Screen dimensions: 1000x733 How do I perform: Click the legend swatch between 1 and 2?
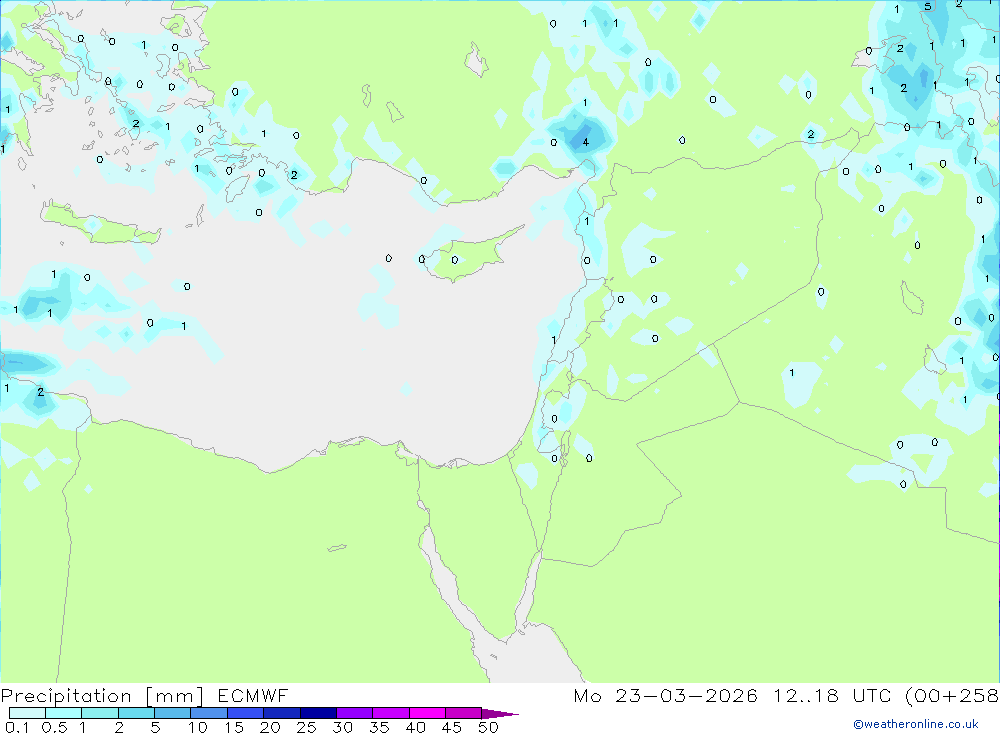(100, 713)
